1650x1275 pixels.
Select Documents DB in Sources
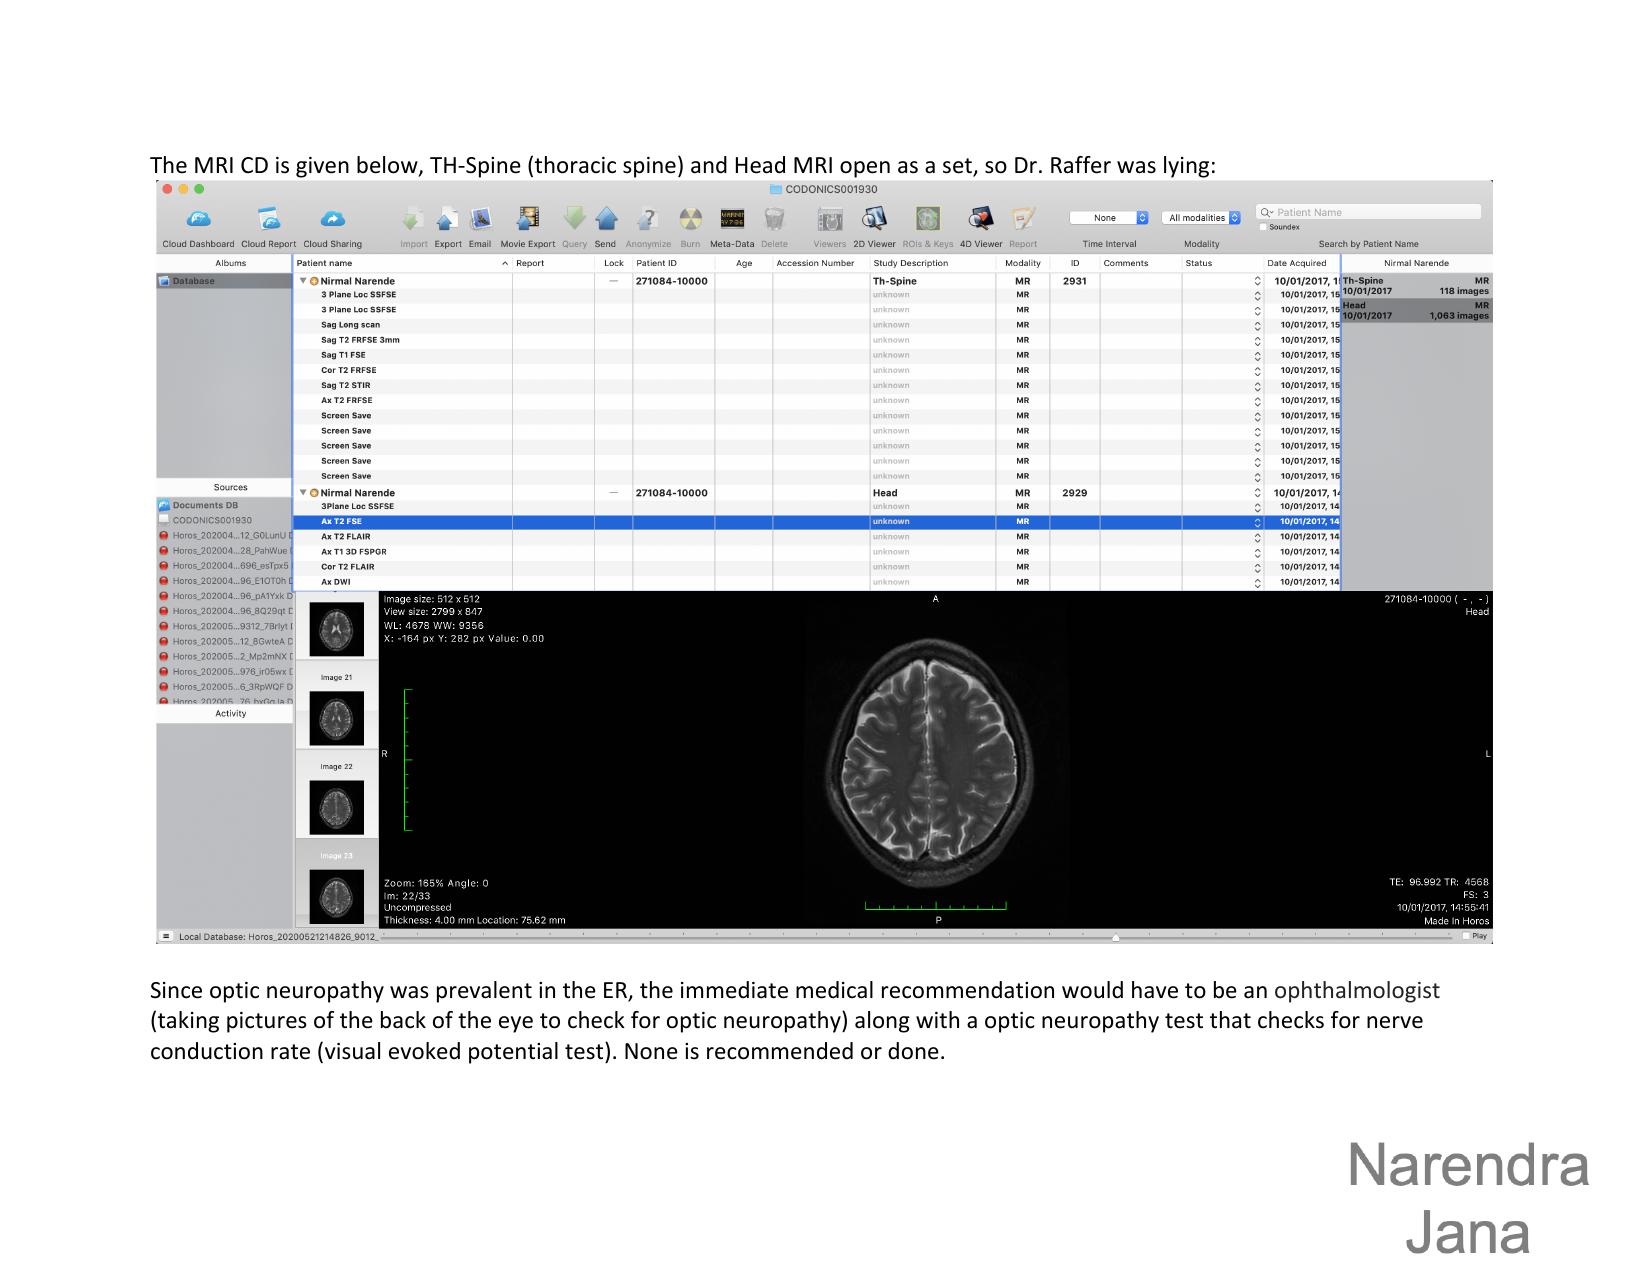tap(205, 505)
